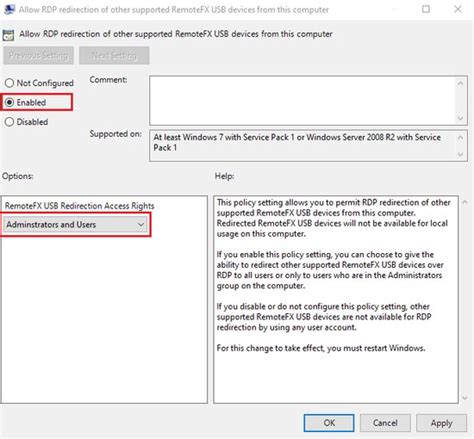This screenshot has height=439, width=474.
Task: Click the Cancel button
Action: click(385, 423)
